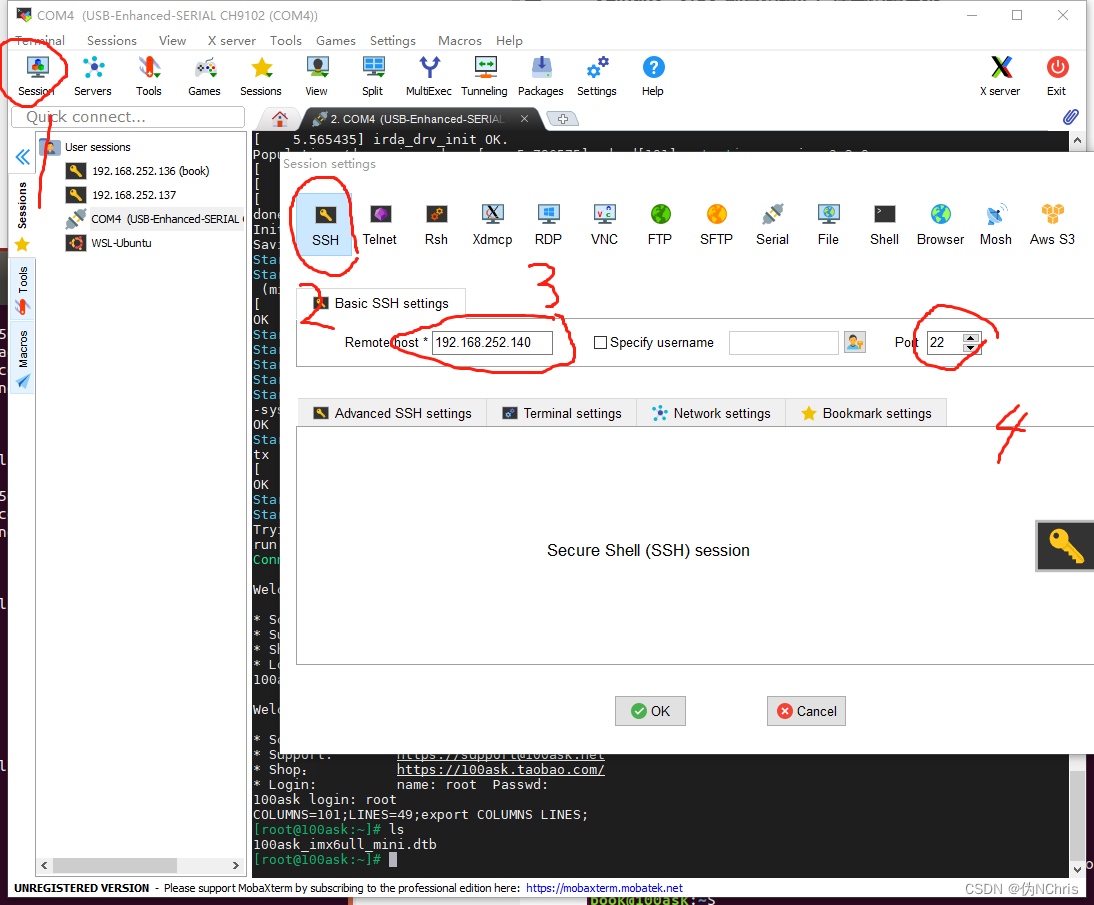Click the username input field
The image size is (1094, 905).
784,343
